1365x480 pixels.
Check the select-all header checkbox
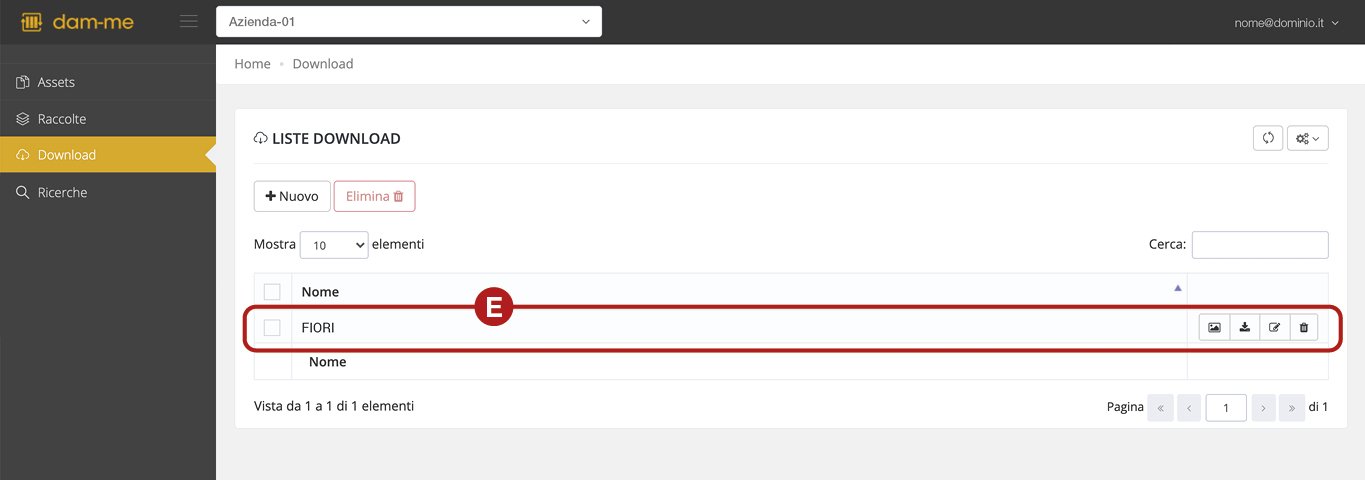coord(272,291)
